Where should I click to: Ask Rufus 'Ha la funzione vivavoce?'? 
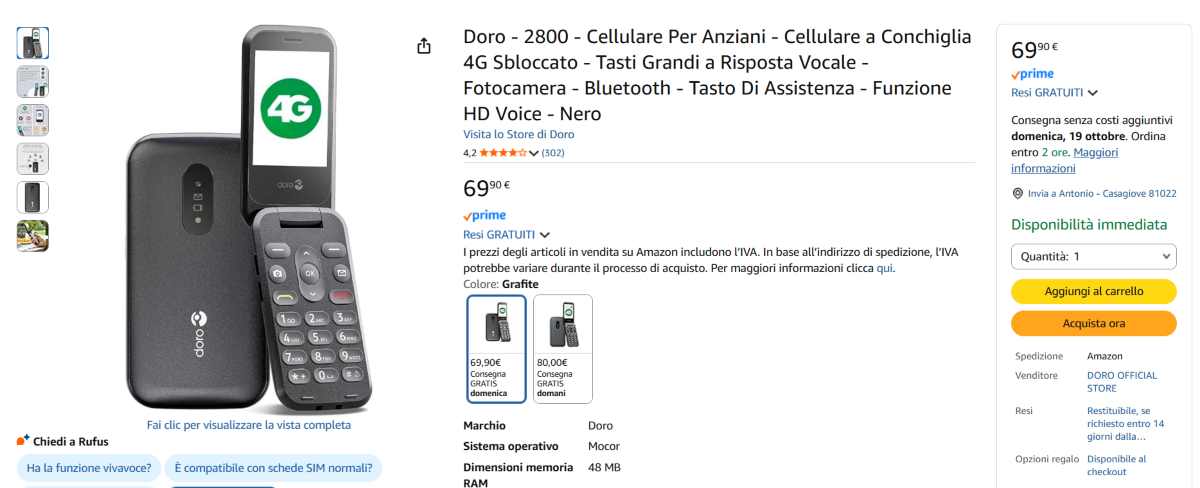coord(89,467)
